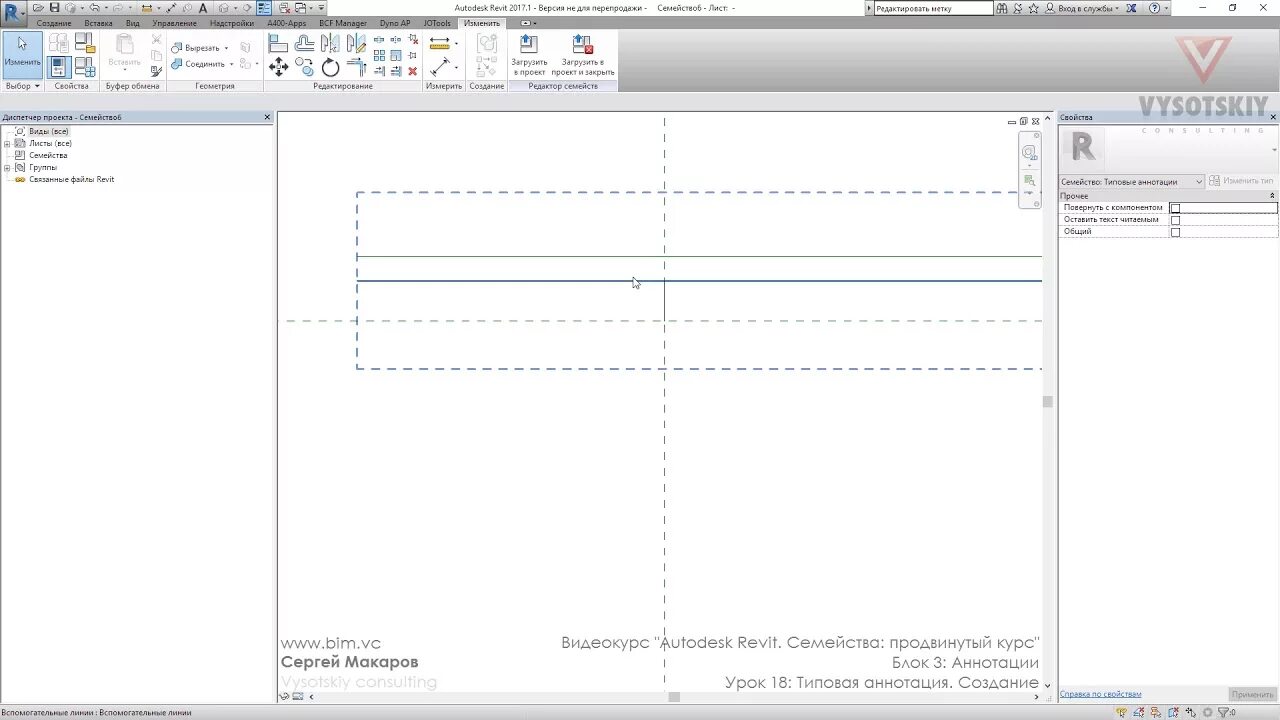1280x720 pixels.
Task: Pick the Copy tool in editing panel
Action: click(x=304, y=68)
